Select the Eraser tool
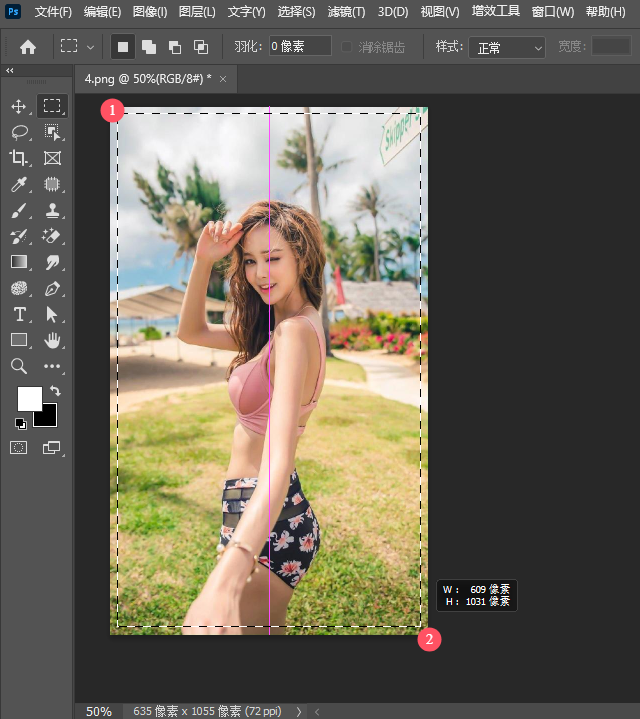Viewport: 640px width, 719px height. [51, 236]
